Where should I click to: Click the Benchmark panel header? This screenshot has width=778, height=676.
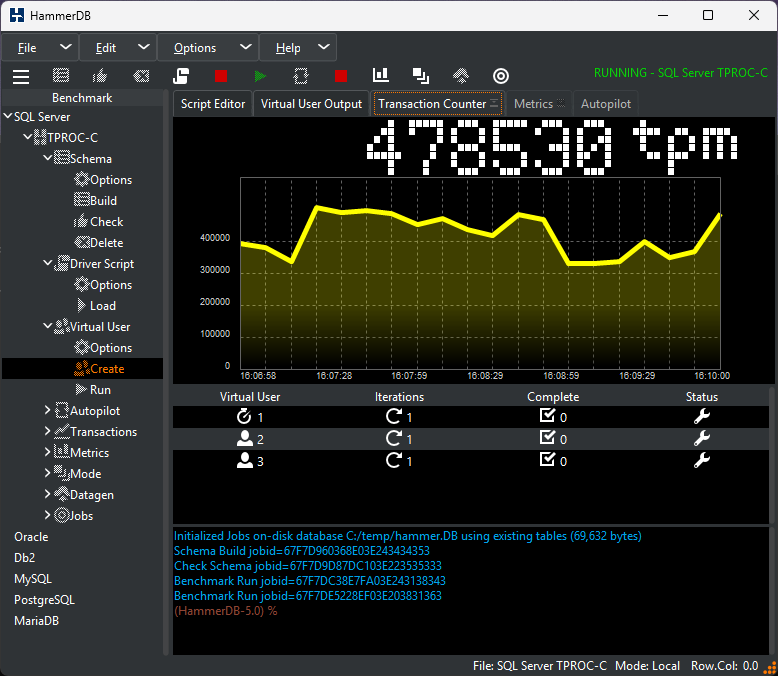click(x=82, y=98)
